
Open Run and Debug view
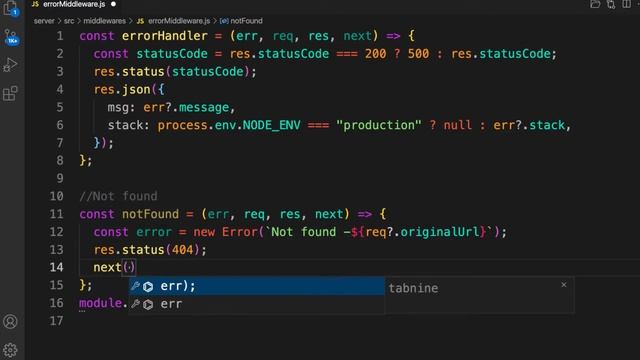click(x=10, y=65)
